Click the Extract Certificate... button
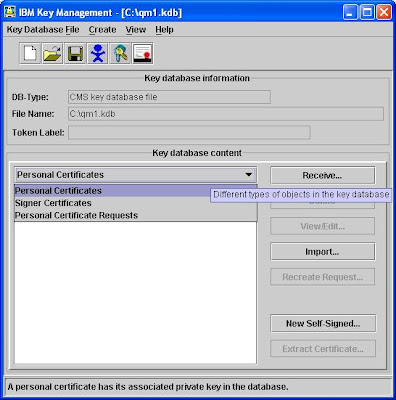This screenshot has height=400, width=396. coord(323,349)
